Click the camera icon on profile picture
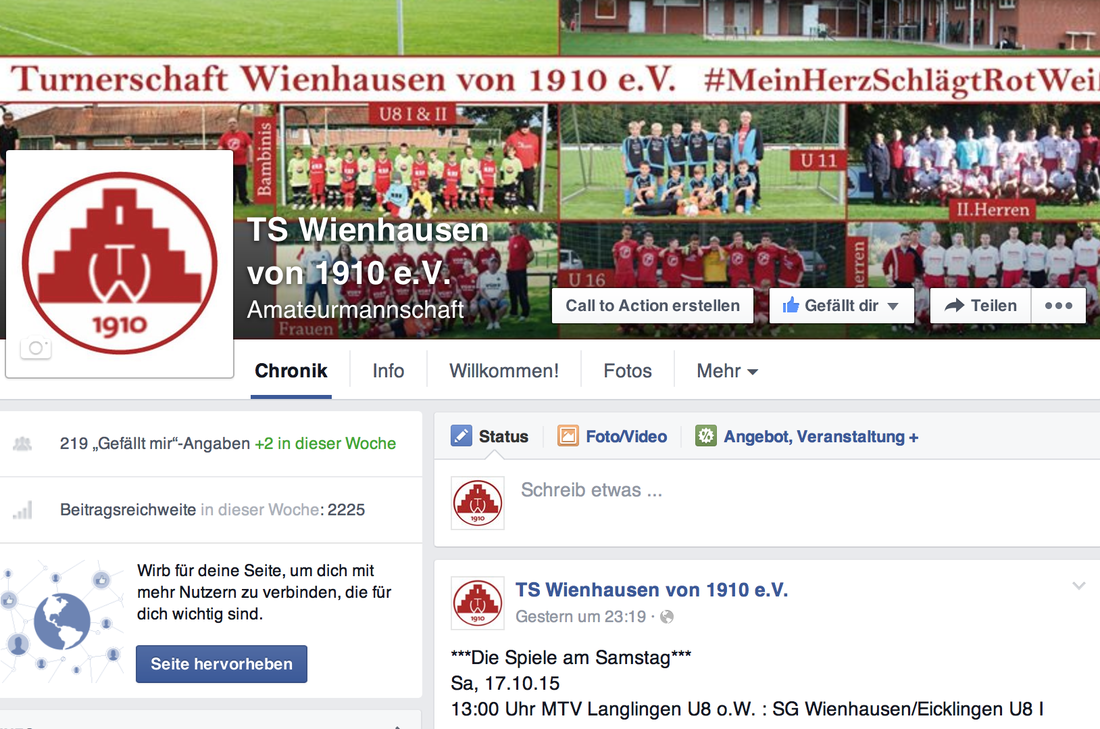 click(x=36, y=348)
